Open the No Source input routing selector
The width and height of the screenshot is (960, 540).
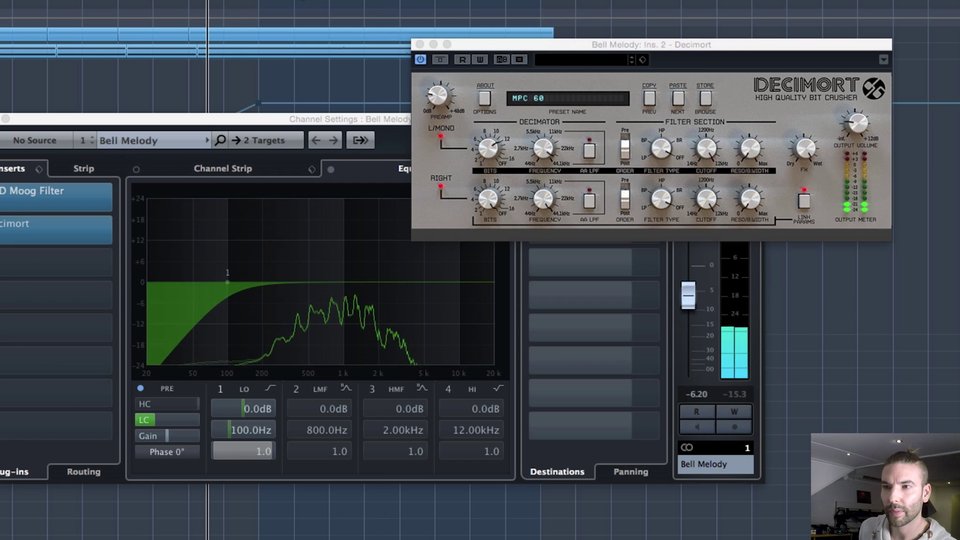[36, 140]
